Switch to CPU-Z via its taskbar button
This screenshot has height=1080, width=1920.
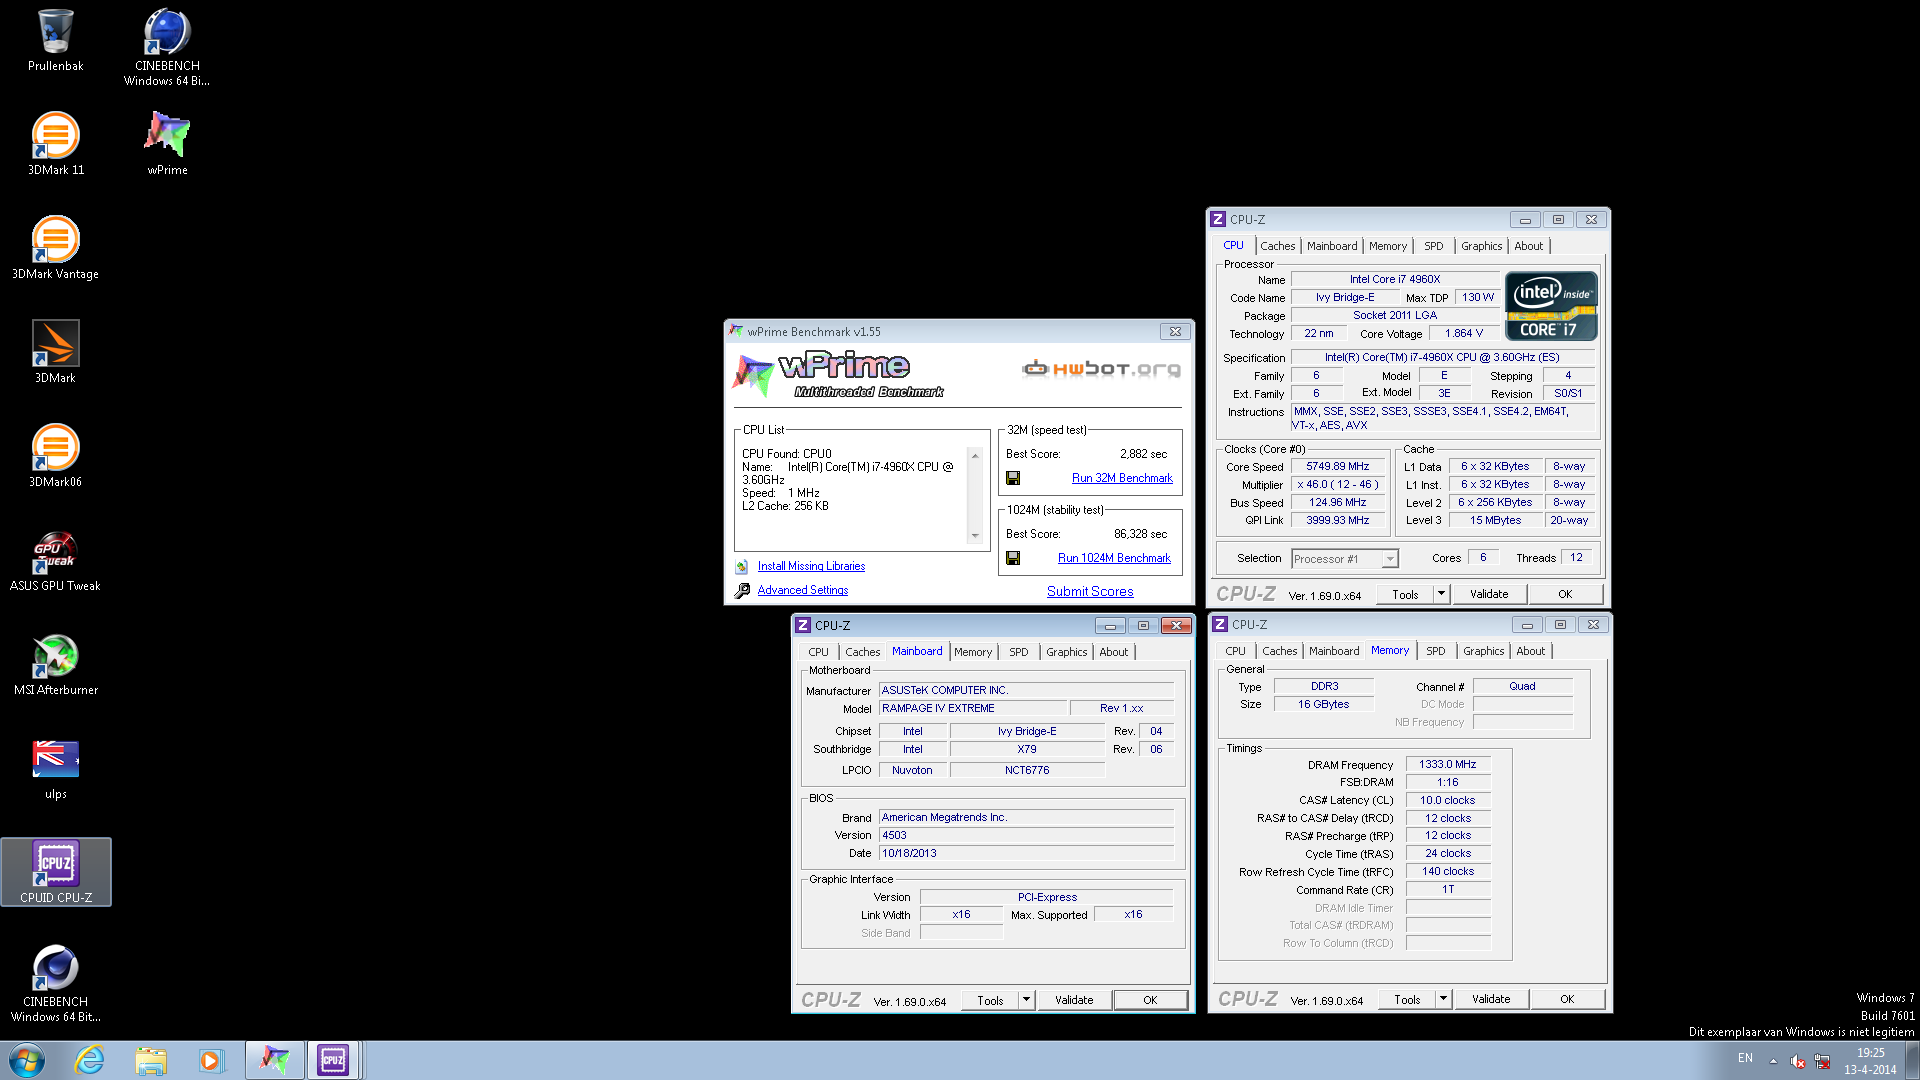(x=333, y=1060)
